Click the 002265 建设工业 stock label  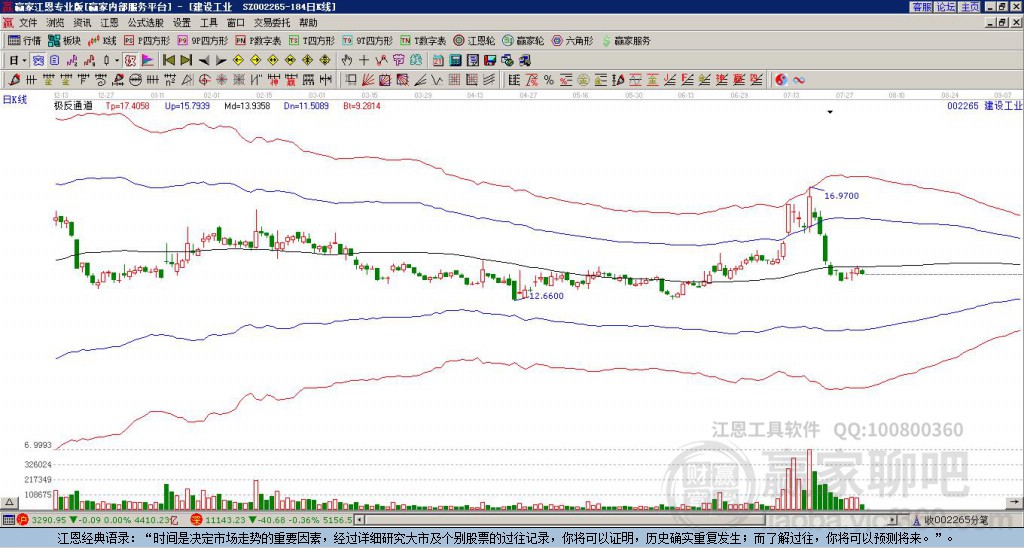(984, 106)
